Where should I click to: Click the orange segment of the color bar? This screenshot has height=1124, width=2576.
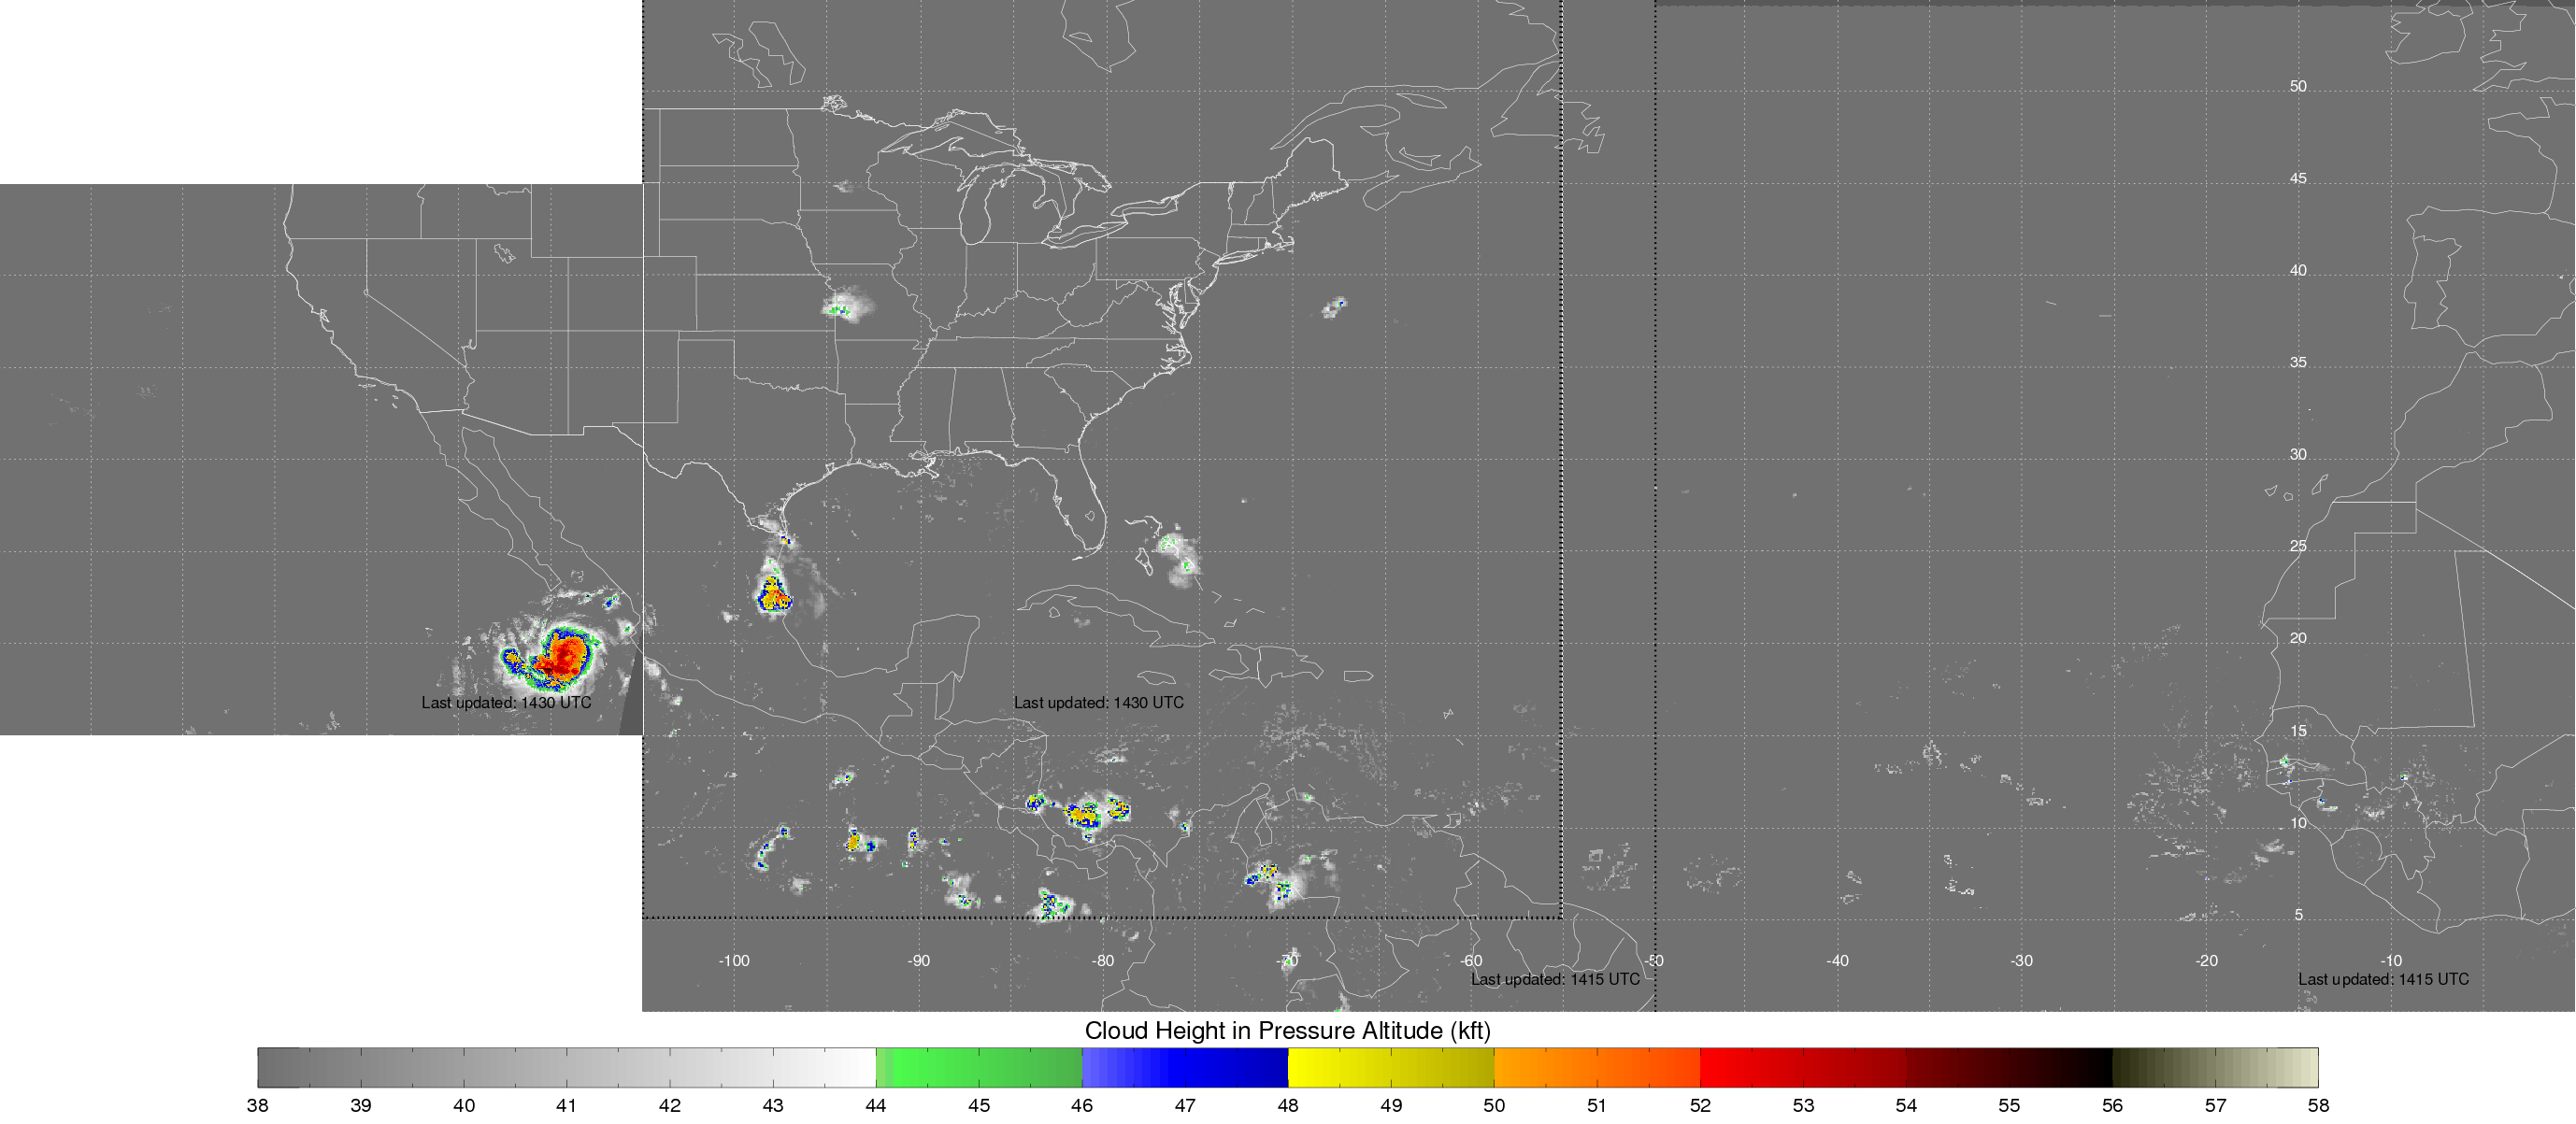[1596, 1067]
